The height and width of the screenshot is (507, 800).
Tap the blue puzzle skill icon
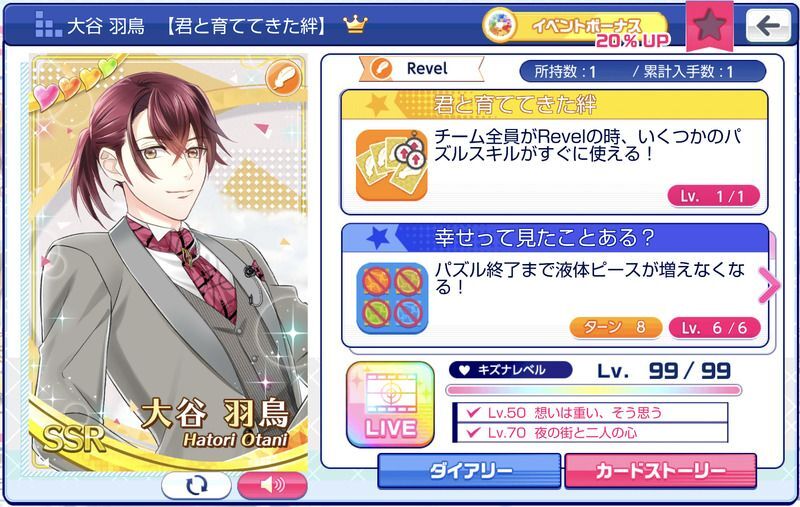tap(392, 298)
